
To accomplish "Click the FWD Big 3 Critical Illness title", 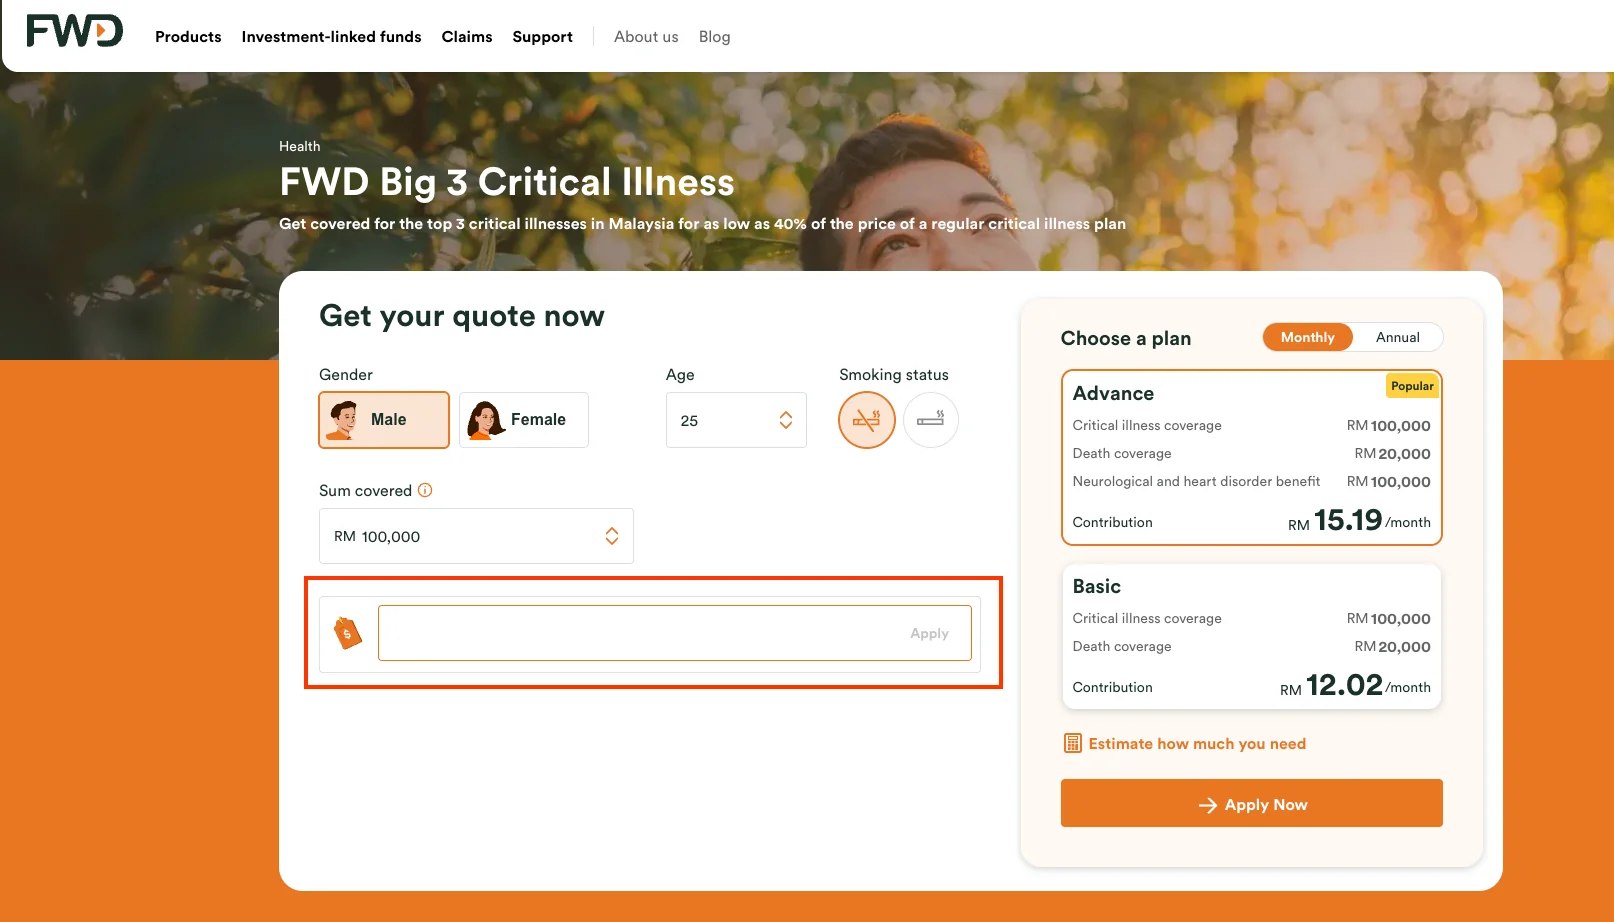I will coord(507,182).
